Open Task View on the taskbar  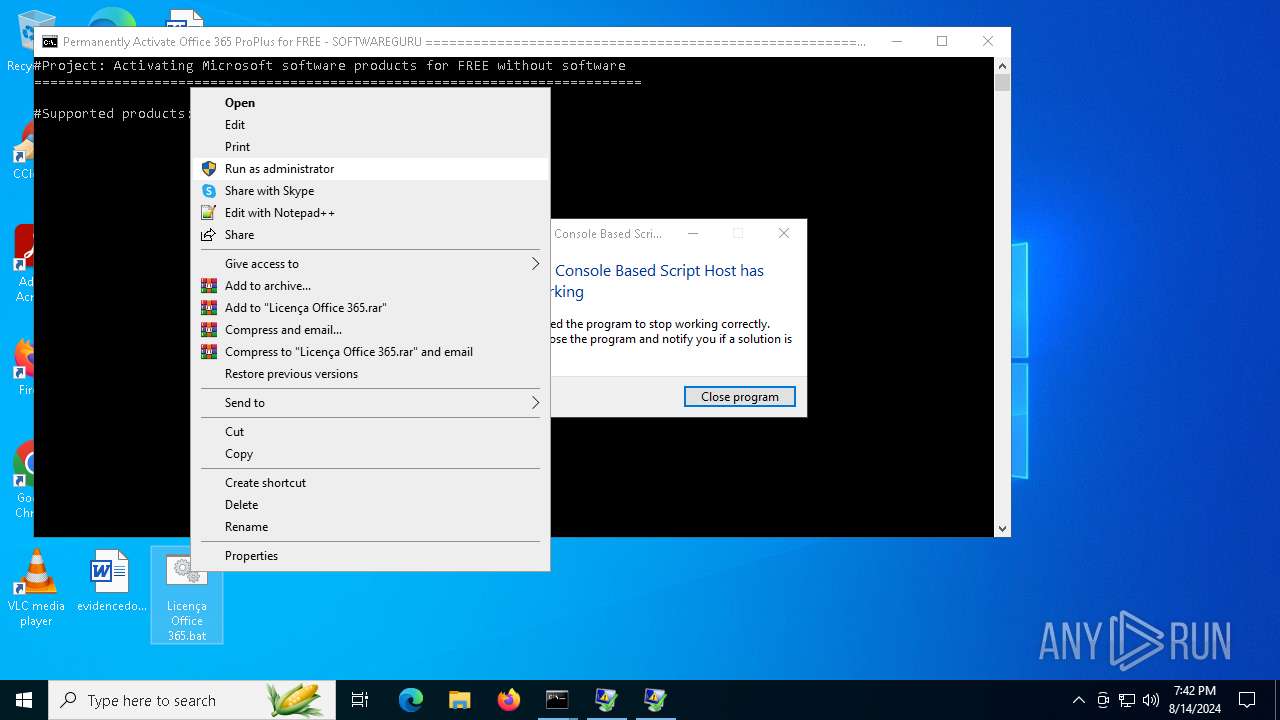pyautogui.click(x=360, y=700)
